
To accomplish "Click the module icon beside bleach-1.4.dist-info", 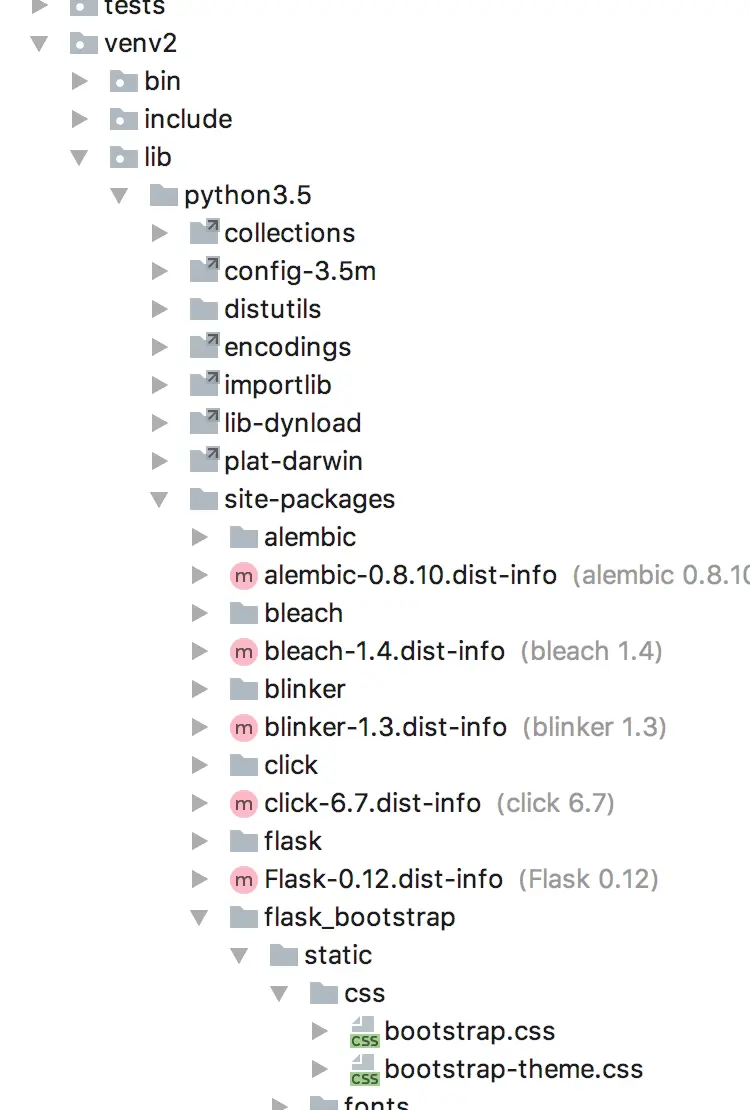I will [244, 651].
